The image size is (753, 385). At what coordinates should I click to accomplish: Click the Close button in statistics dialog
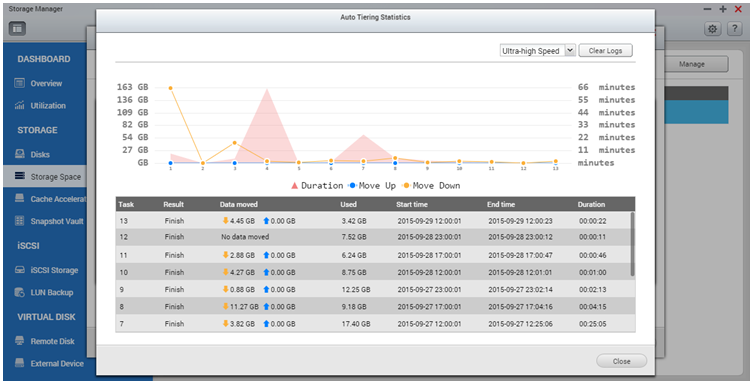tap(621, 361)
